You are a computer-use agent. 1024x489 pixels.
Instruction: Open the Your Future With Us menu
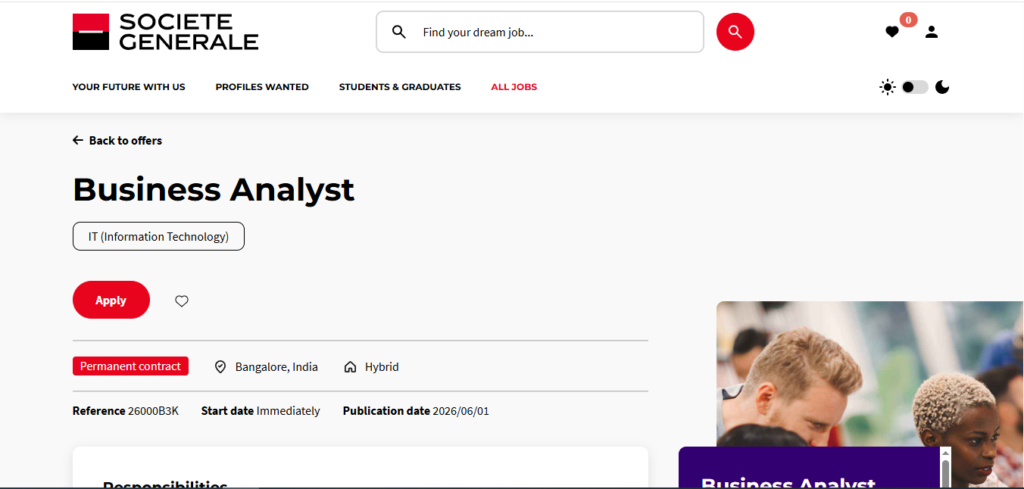click(x=129, y=87)
